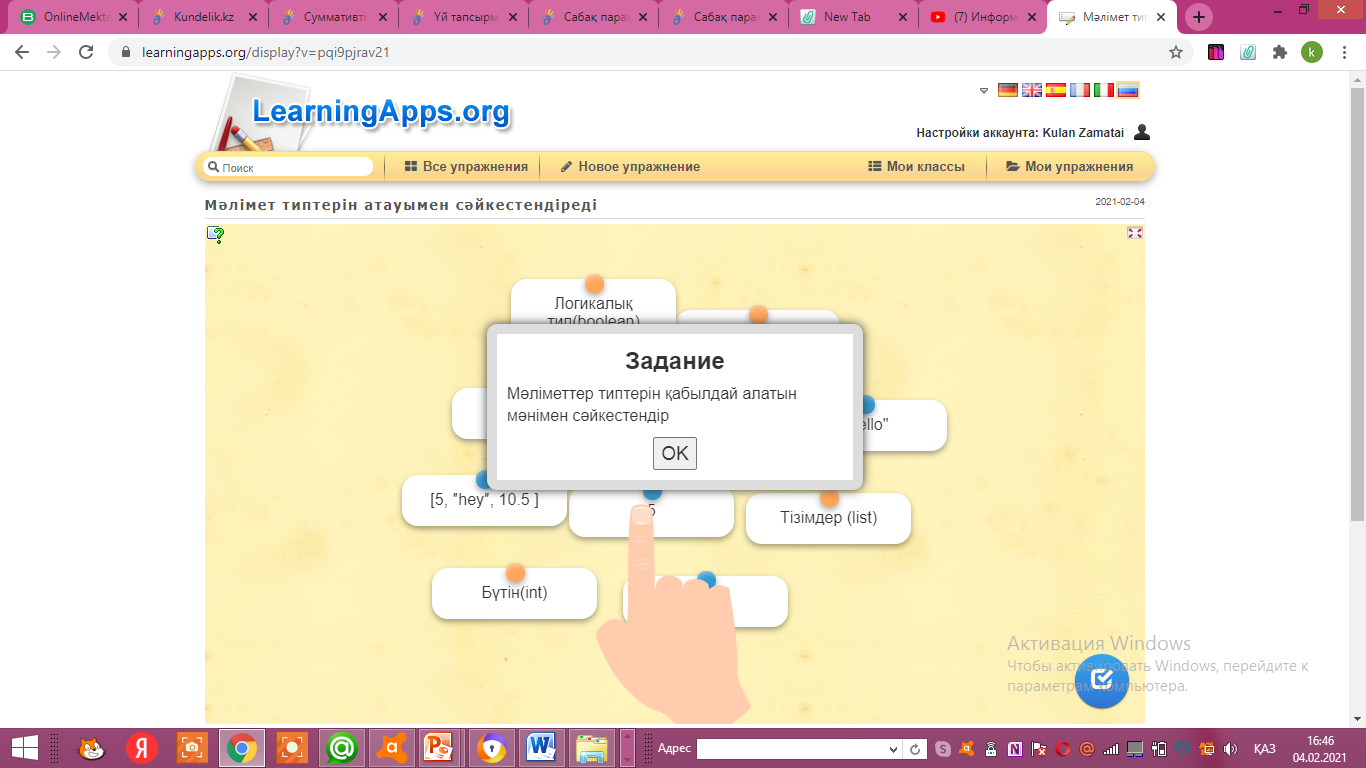The image size is (1366, 768).
Task: Select the Тізімдер (list) card
Action: pos(828,518)
